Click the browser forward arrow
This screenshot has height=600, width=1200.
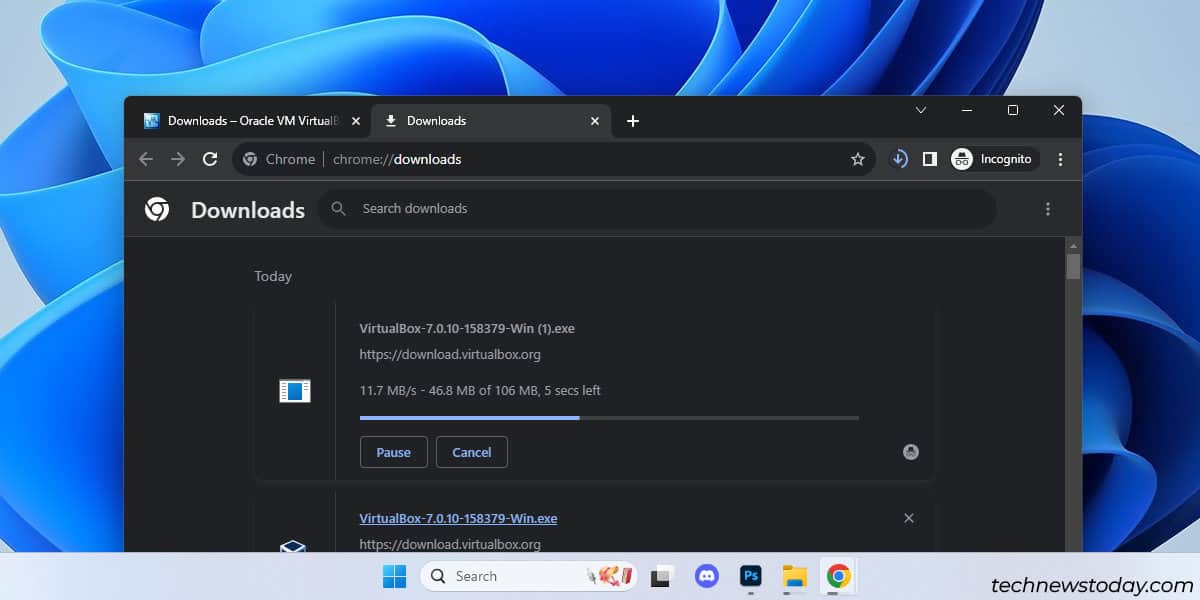[178, 159]
